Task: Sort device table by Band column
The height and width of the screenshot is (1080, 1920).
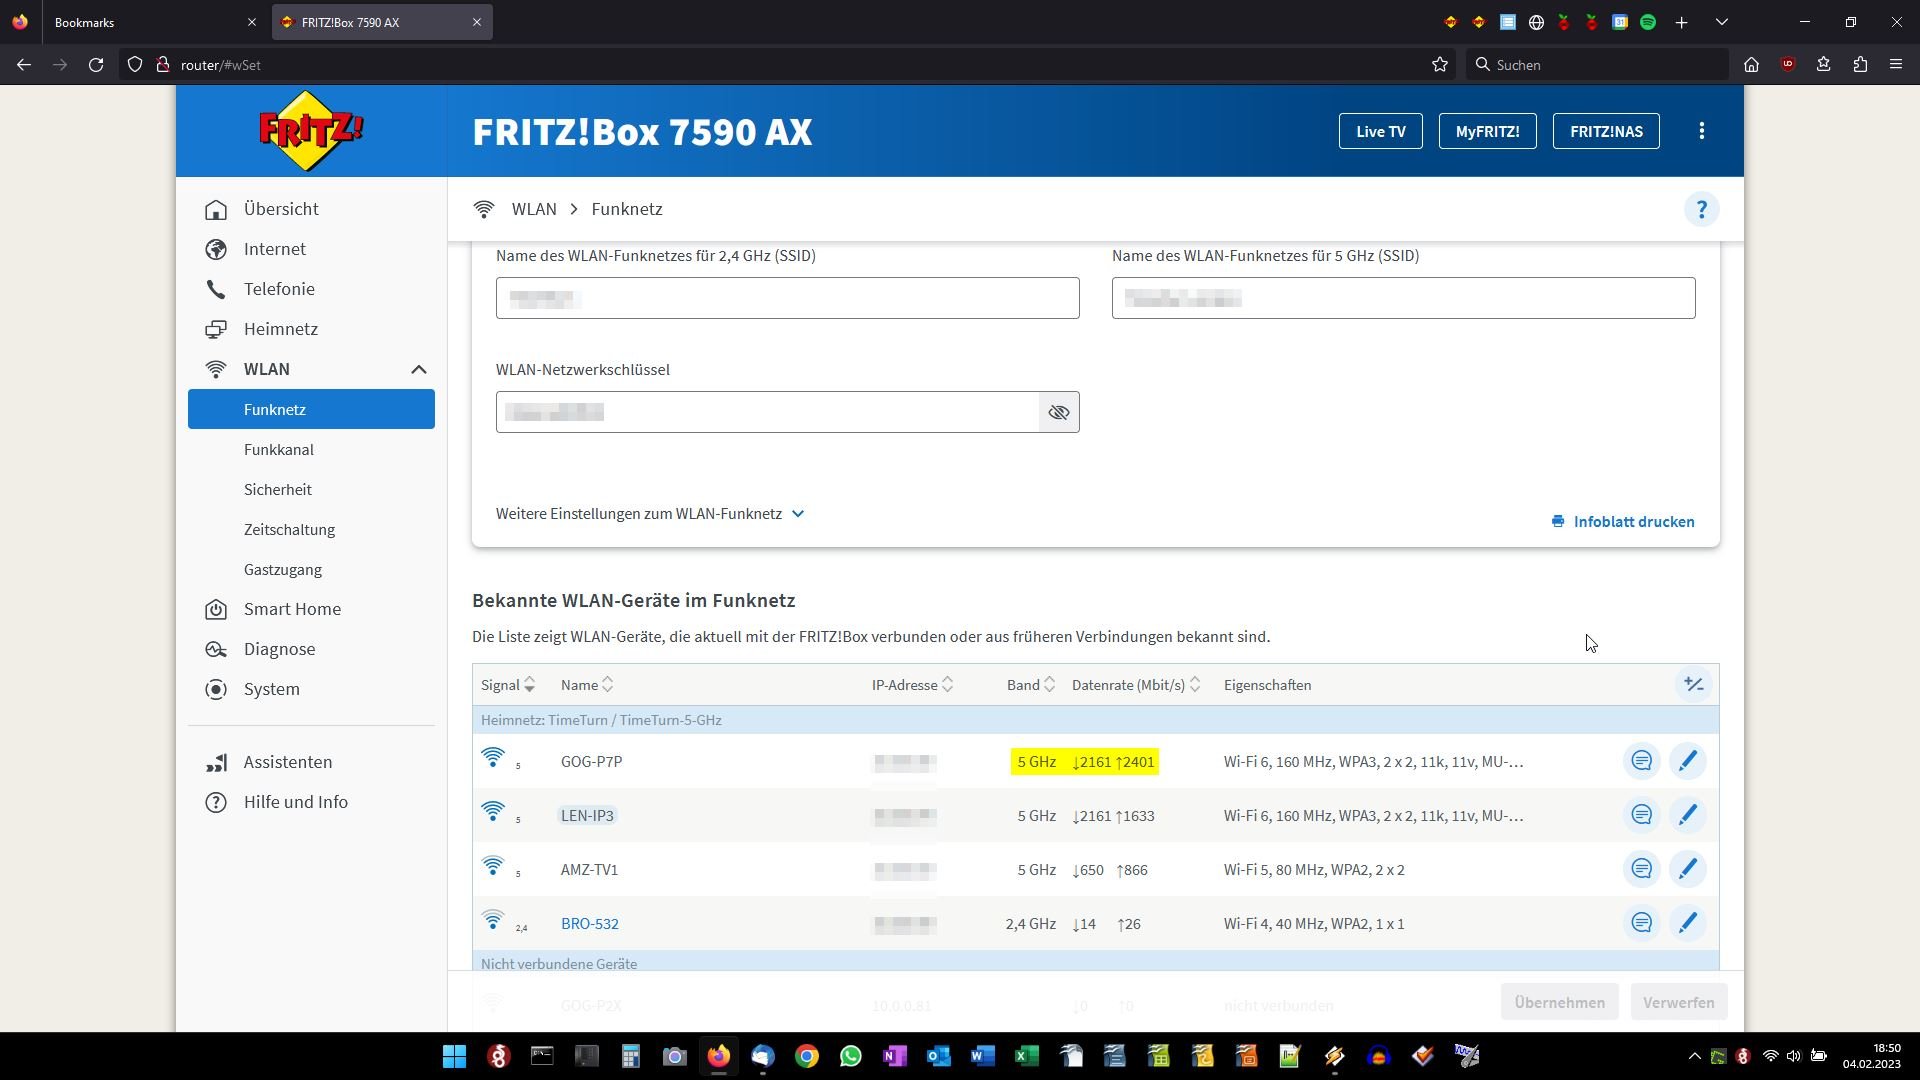Action: point(1030,685)
